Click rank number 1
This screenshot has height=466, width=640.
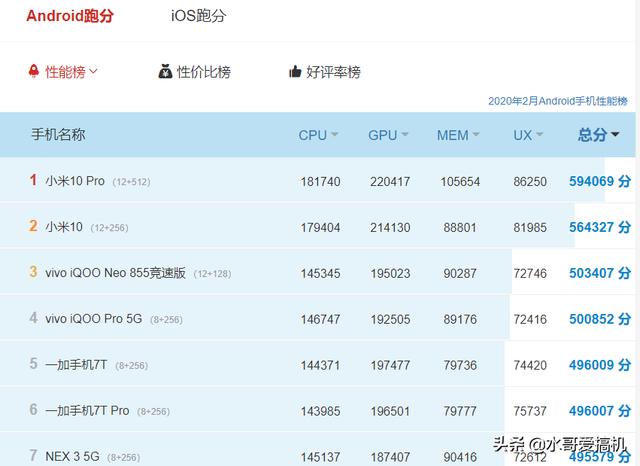coord(33,180)
